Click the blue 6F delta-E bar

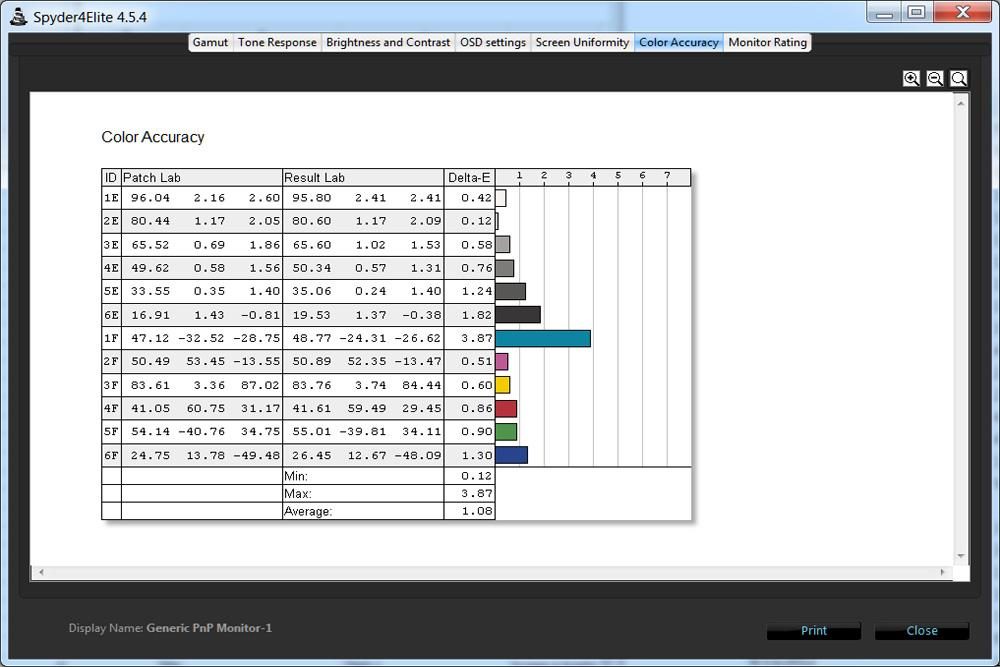(x=511, y=455)
